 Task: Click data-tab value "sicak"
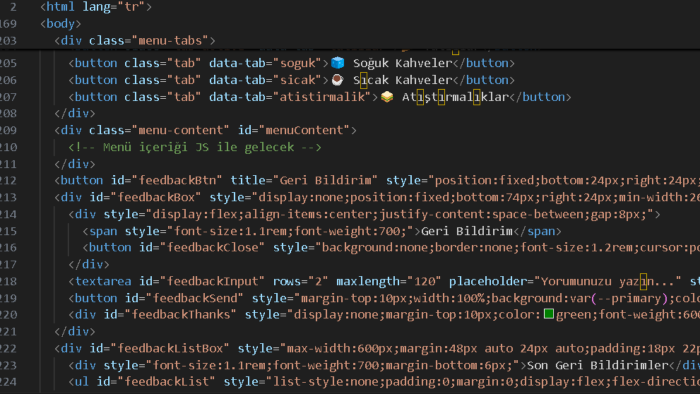pyautogui.click(x=297, y=80)
